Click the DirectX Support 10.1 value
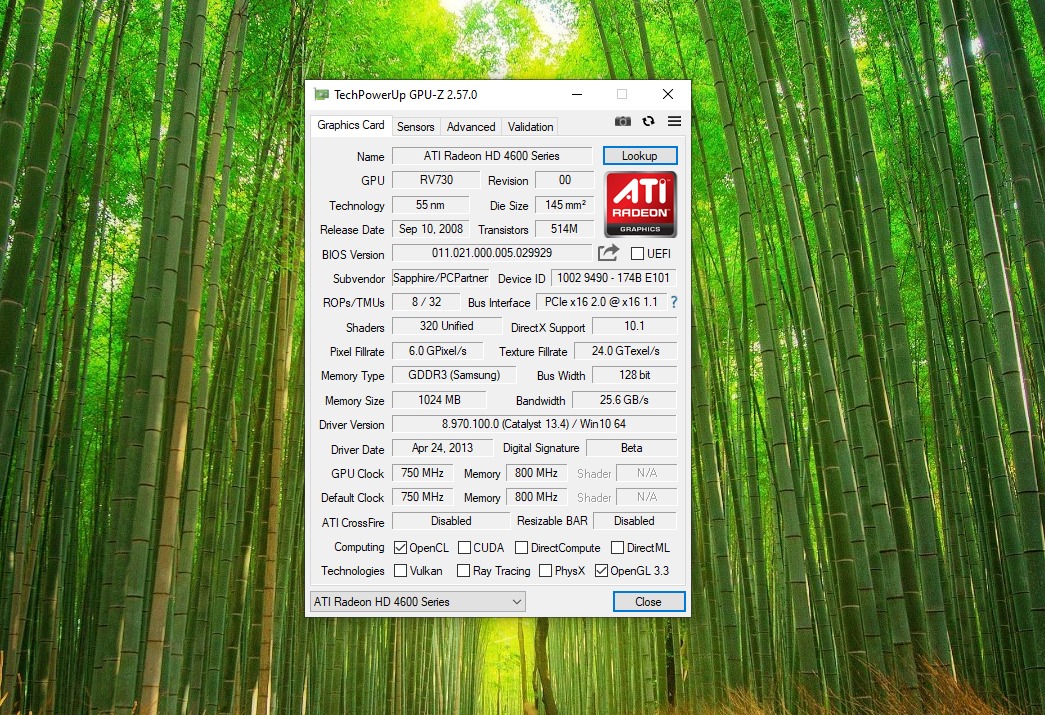The width and height of the screenshot is (1045, 715). click(634, 326)
